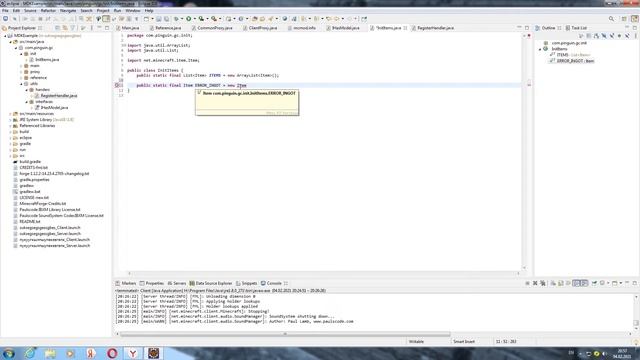The image size is (640, 360).
Task: Open file explorer folder icon in taskbar
Action: point(50,353)
